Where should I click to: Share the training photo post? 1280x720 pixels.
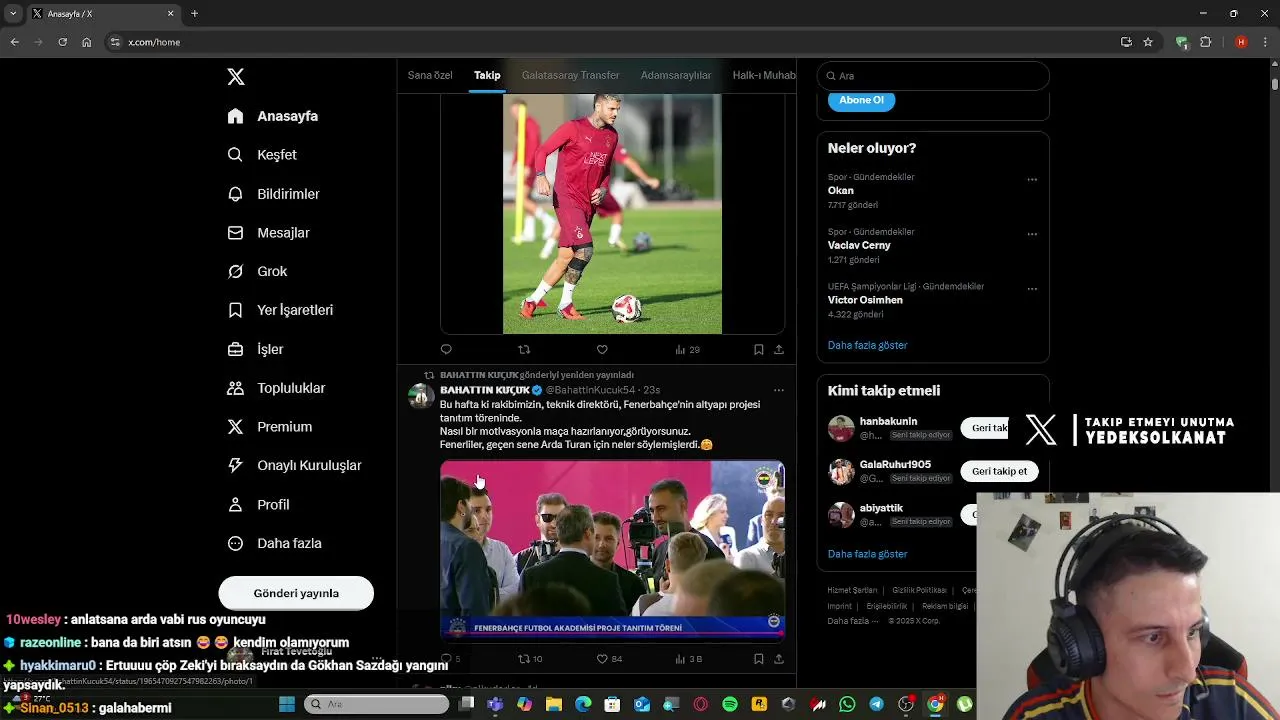pos(779,349)
